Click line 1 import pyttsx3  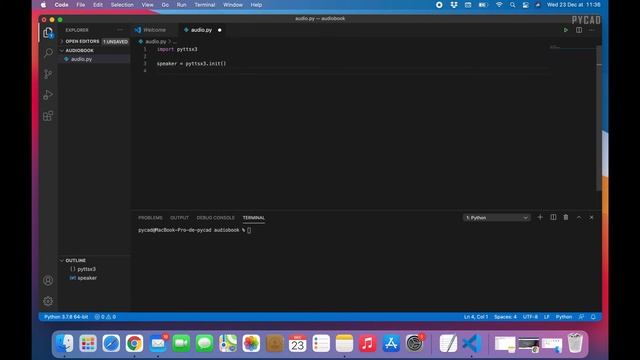point(177,49)
